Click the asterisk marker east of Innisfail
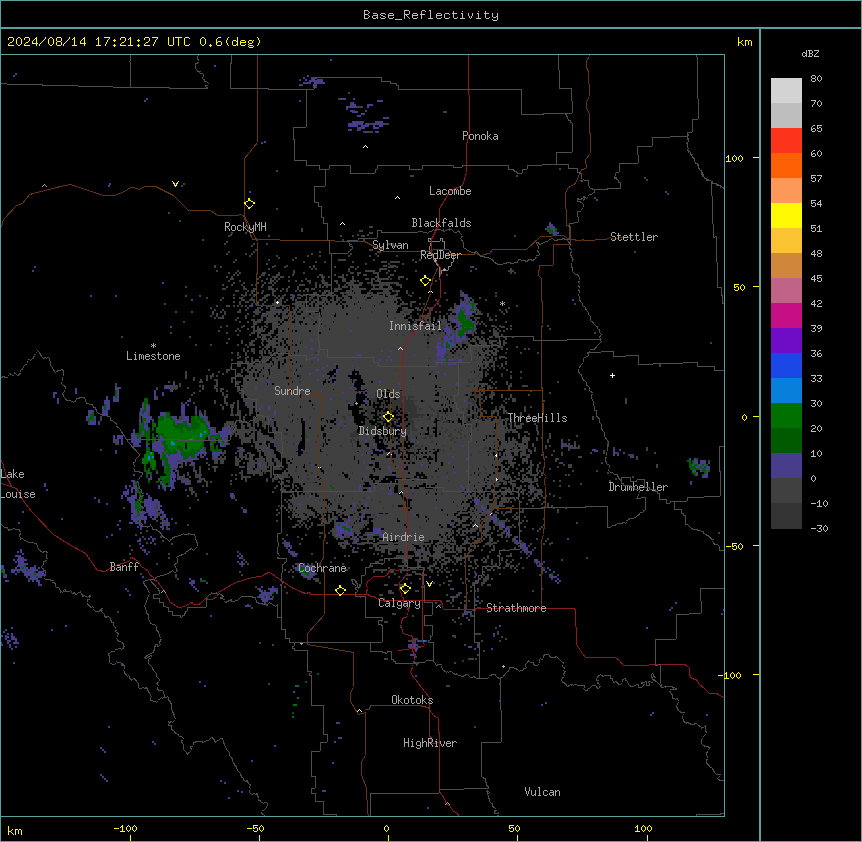Screen dimensions: 862x842 coord(502,303)
